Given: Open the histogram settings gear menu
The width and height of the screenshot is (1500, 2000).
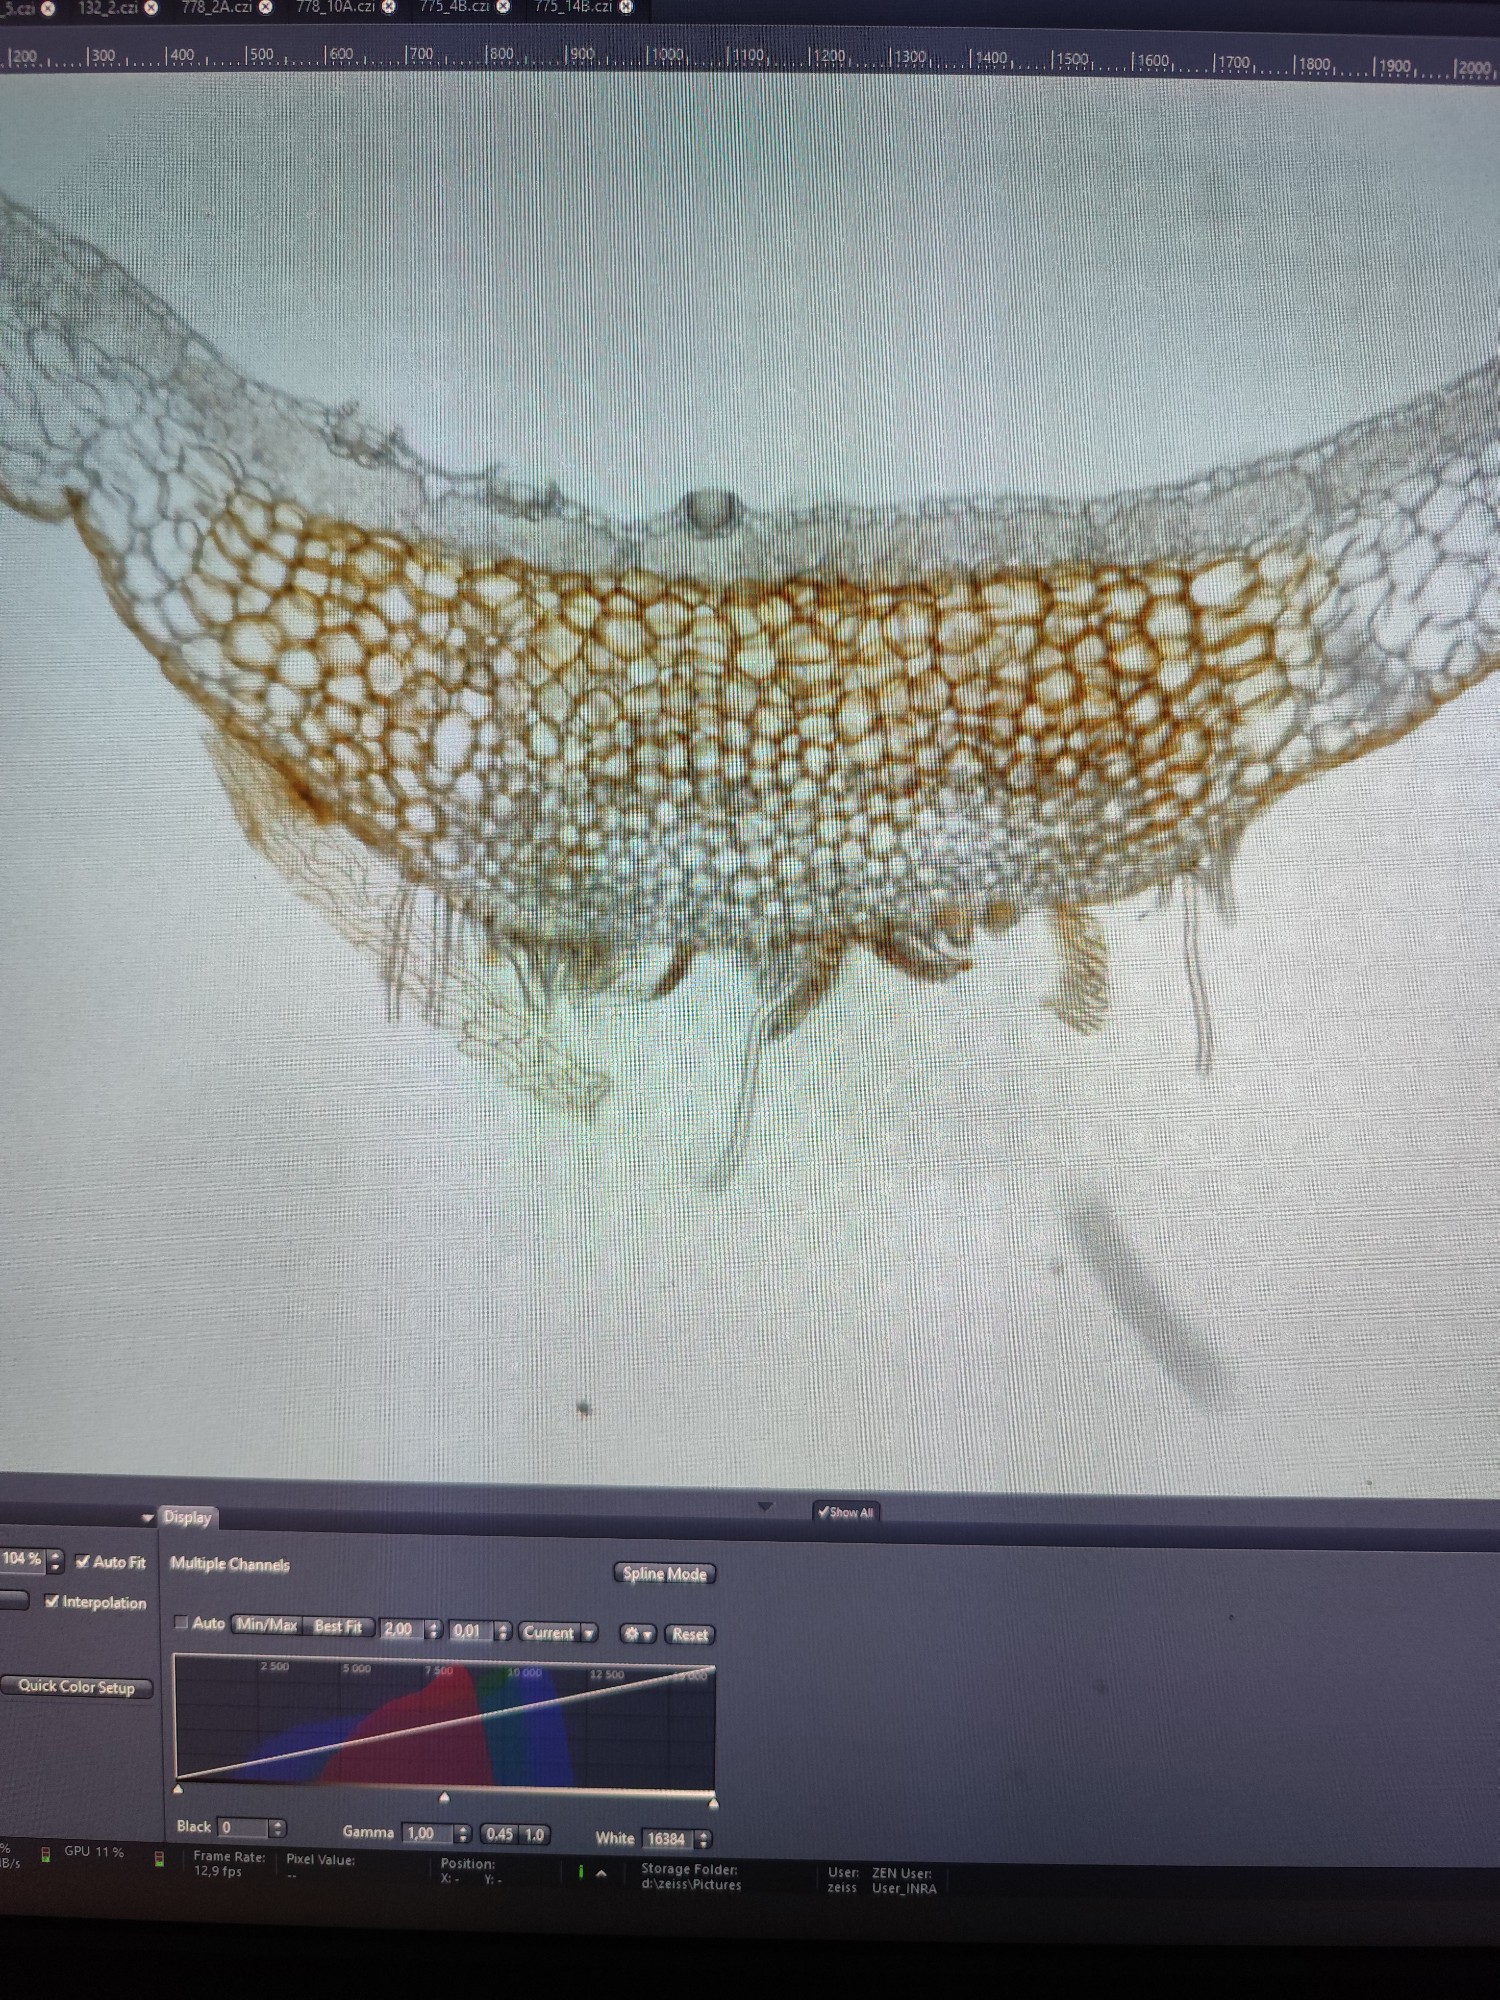Looking at the screenshot, I should [637, 1634].
